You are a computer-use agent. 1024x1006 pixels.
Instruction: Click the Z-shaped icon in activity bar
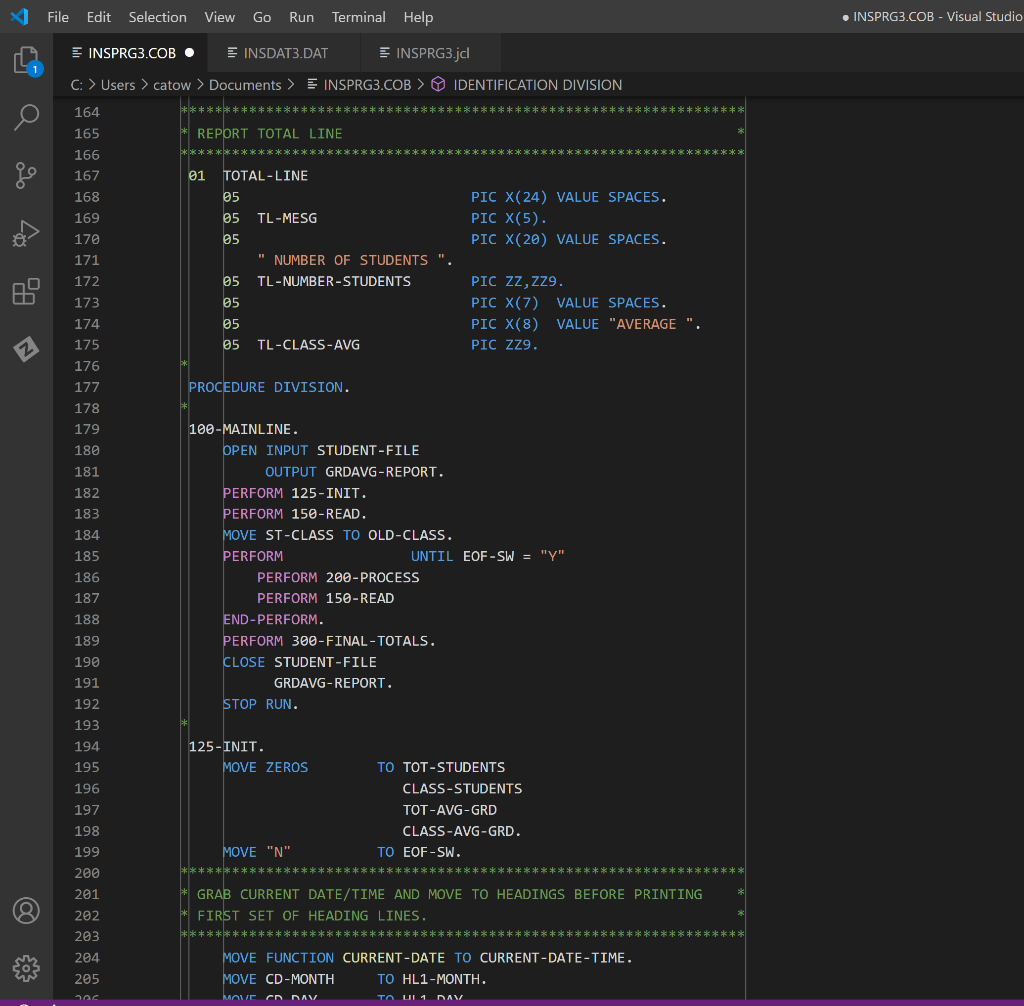click(x=26, y=349)
